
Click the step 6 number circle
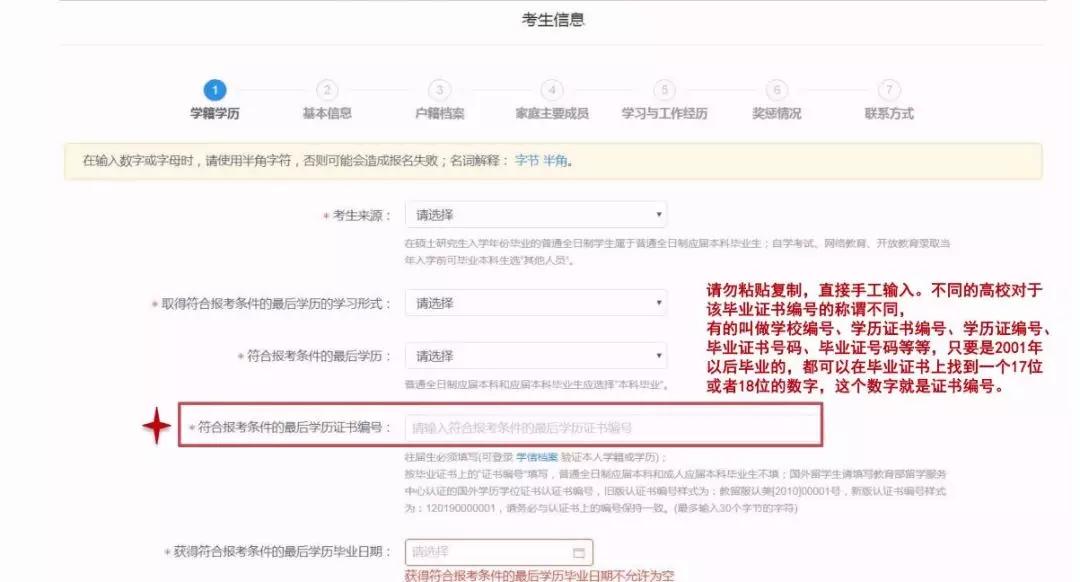777,90
